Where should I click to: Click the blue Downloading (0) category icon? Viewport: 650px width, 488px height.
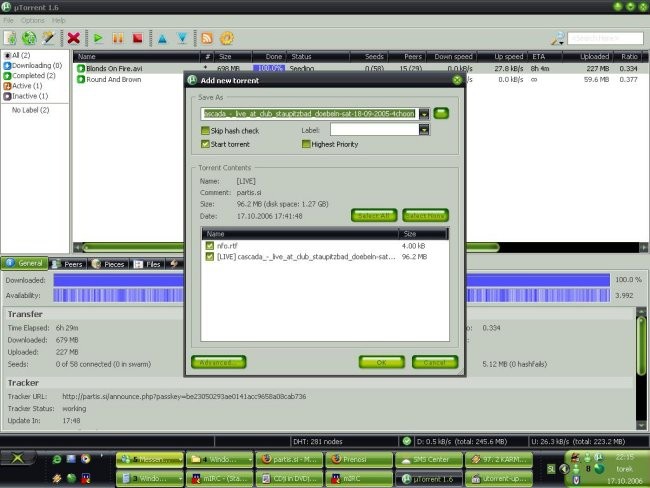coord(7,66)
